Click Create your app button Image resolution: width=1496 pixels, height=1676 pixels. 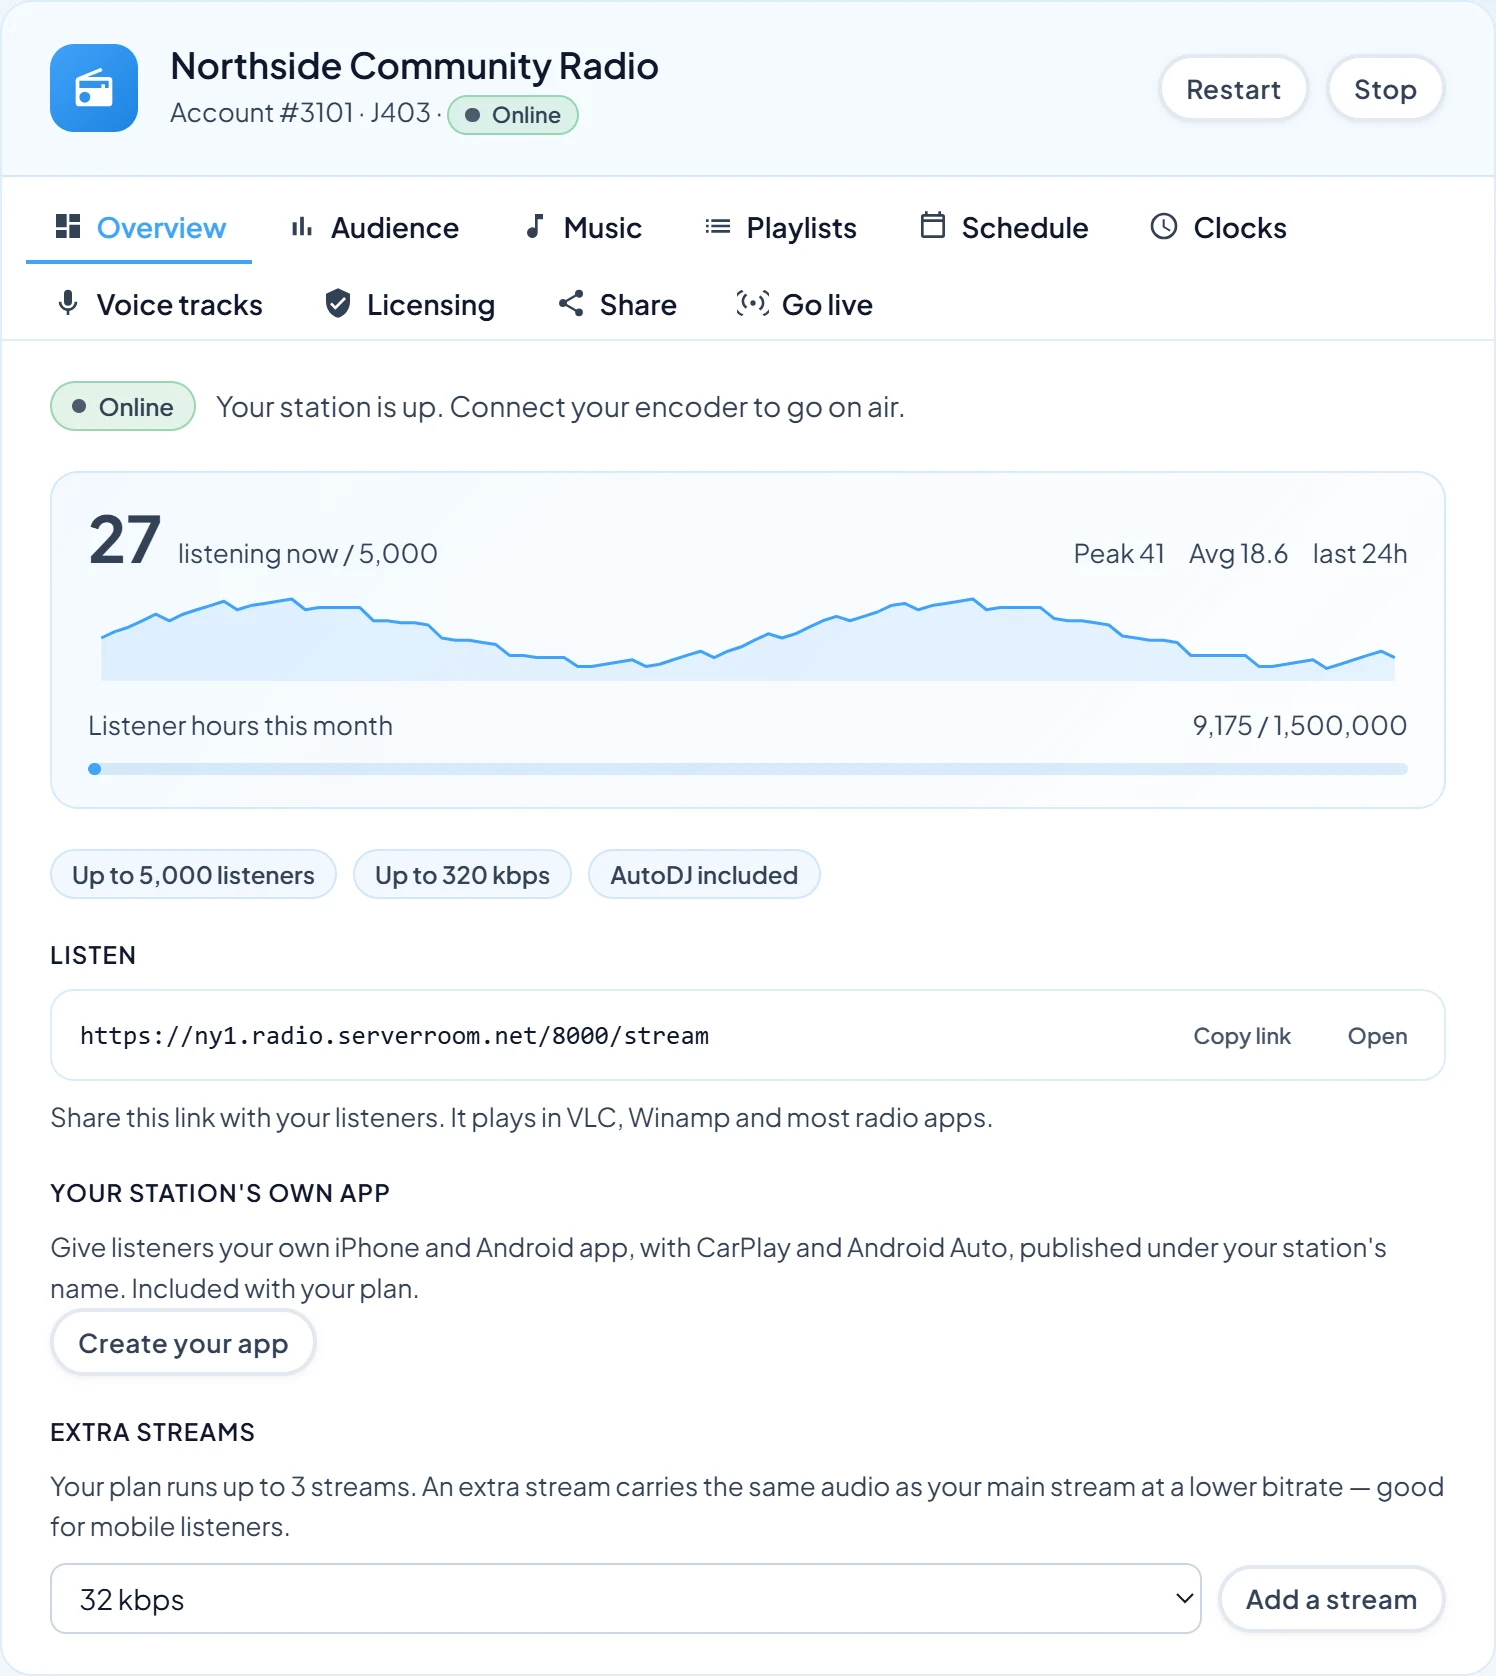[x=183, y=1343]
